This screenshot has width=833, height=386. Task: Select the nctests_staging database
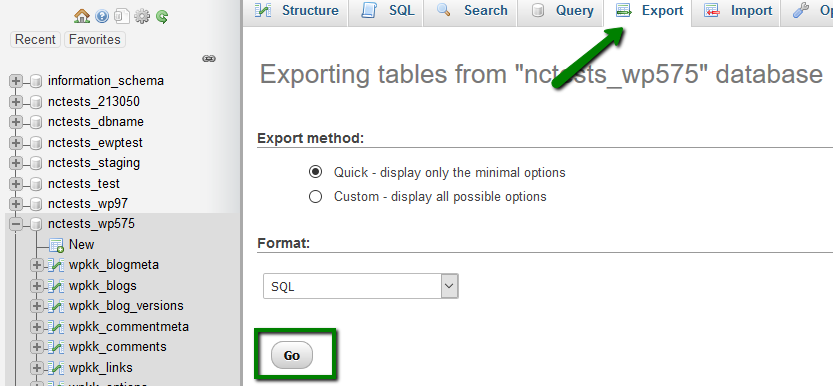coord(94,163)
